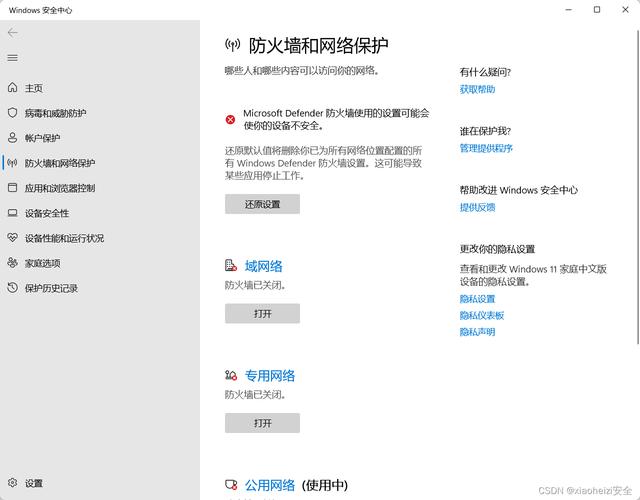Click 打开 under 专用网络
Viewport: 640px width, 500px height.
click(x=262, y=423)
